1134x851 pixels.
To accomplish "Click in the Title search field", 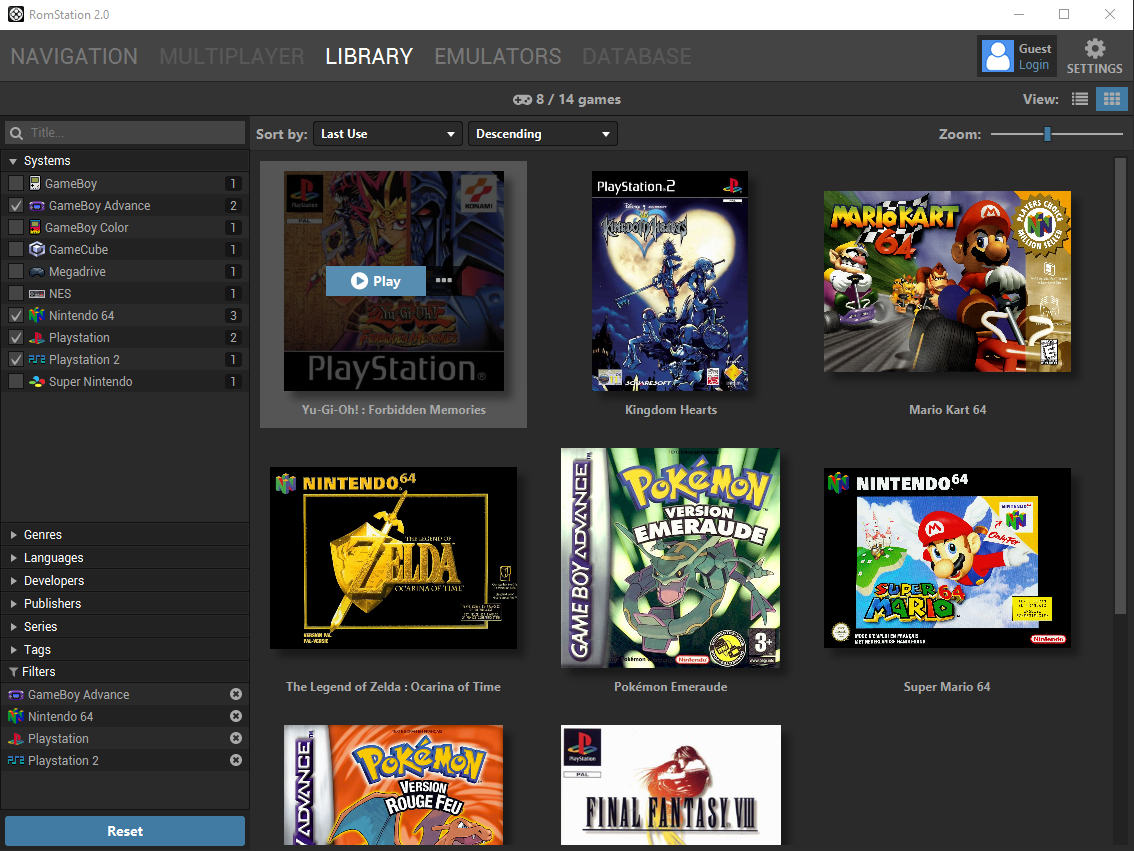I will coord(125,133).
